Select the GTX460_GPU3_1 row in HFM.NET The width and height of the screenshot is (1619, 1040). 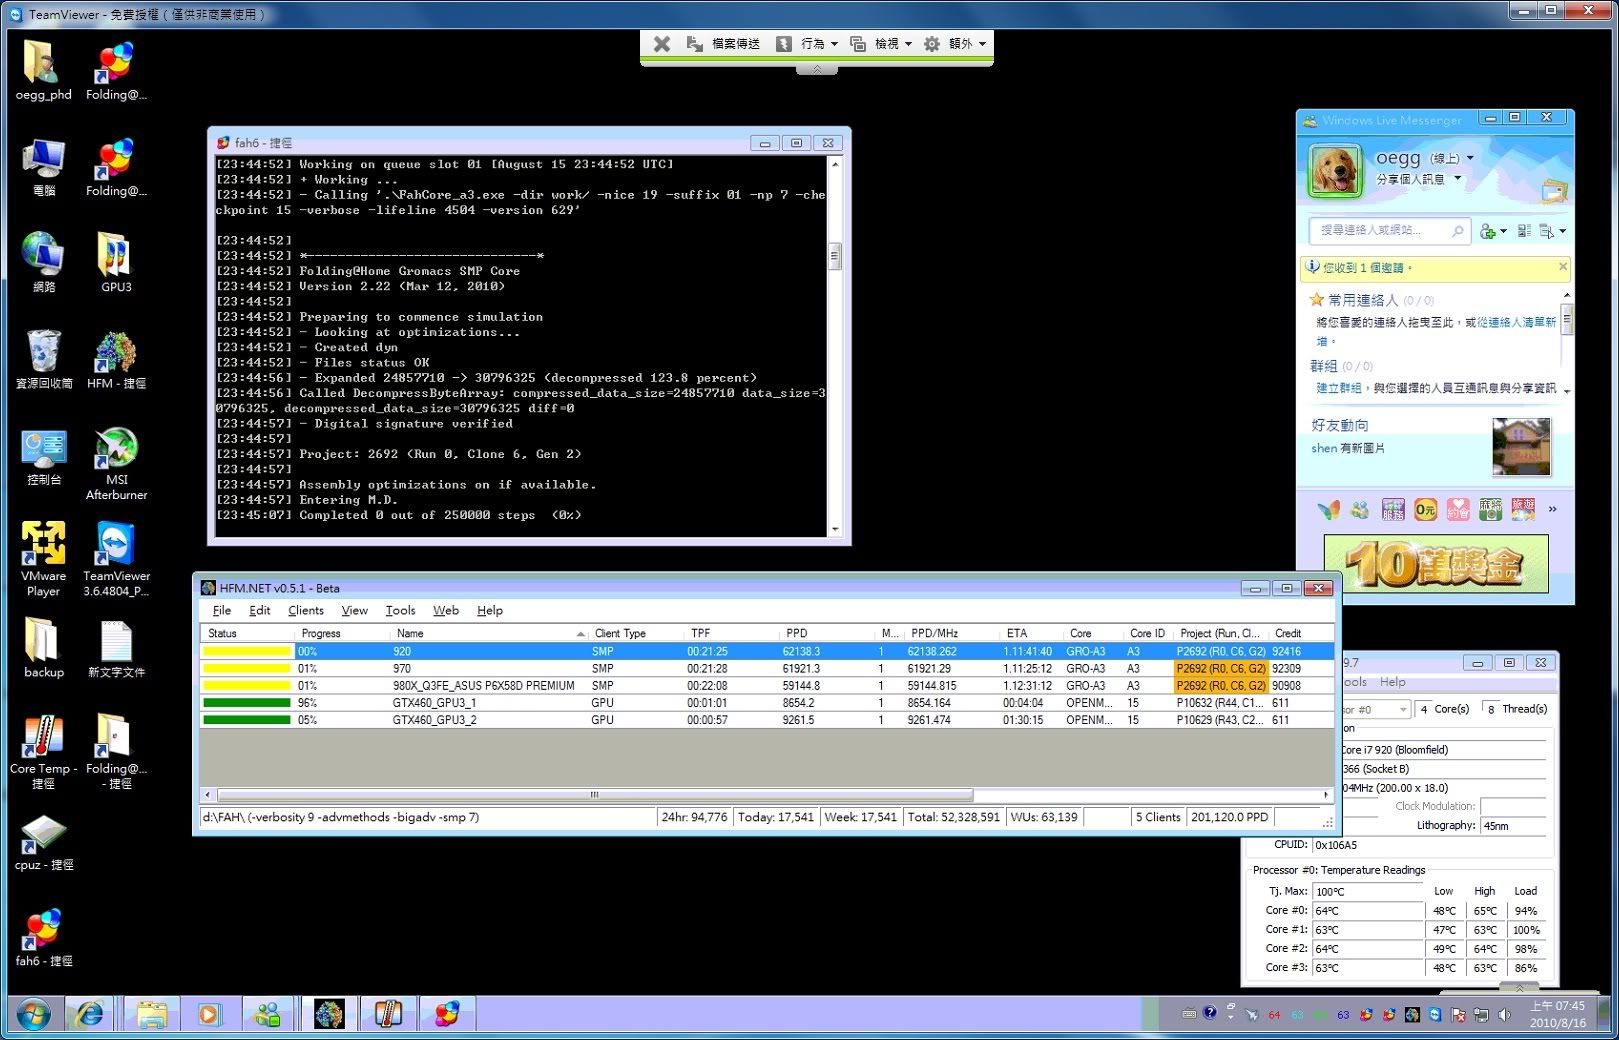tap(766, 703)
